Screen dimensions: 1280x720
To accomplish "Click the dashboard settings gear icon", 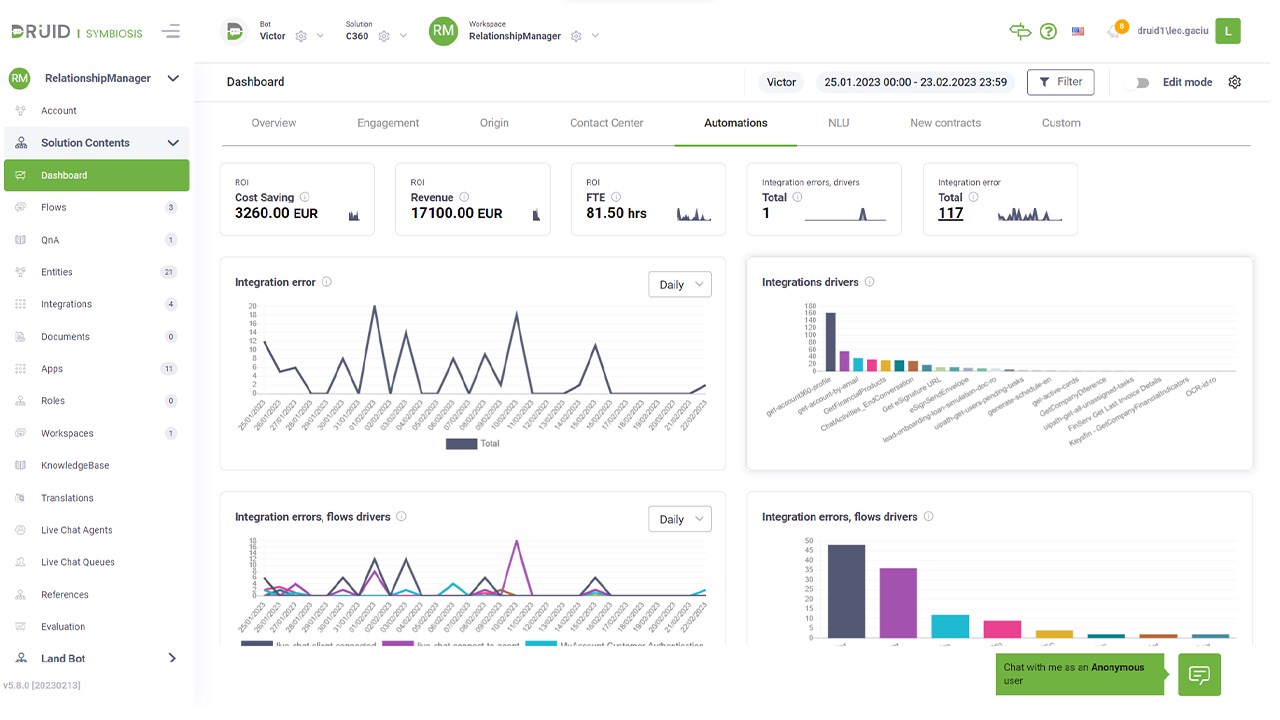I will click(x=1234, y=82).
